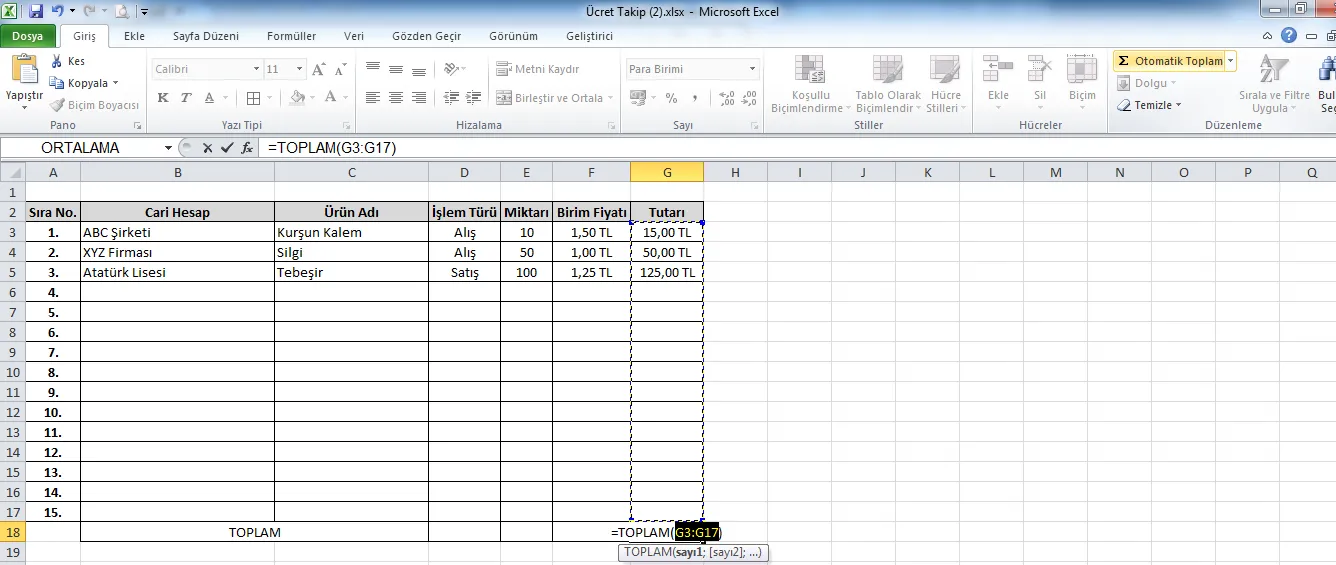The height and width of the screenshot is (565, 1336).
Task: Click the Undo arrow icon
Action: tap(58, 12)
